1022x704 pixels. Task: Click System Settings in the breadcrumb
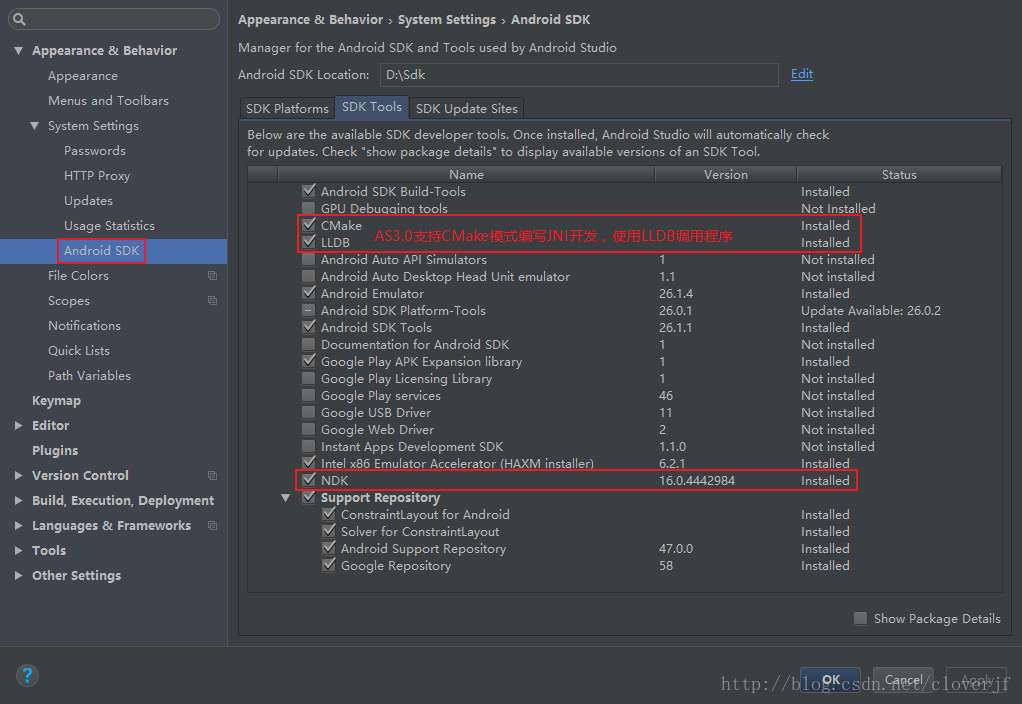coord(446,20)
